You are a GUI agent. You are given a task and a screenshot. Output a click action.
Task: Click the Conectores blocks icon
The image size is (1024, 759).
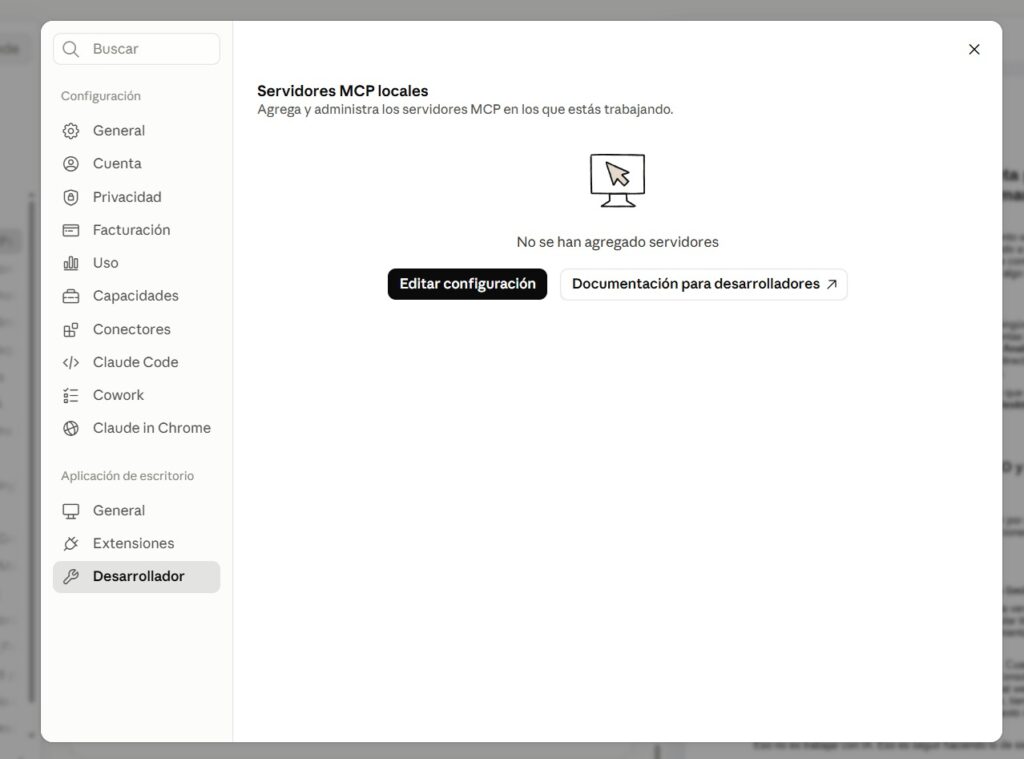(71, 329)
